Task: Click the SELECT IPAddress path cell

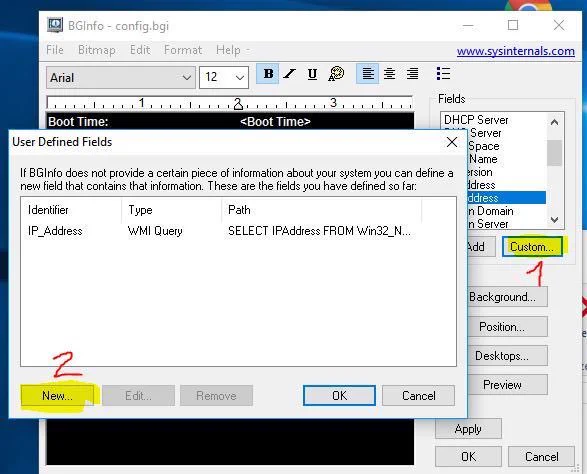Action: coord(319,231)
